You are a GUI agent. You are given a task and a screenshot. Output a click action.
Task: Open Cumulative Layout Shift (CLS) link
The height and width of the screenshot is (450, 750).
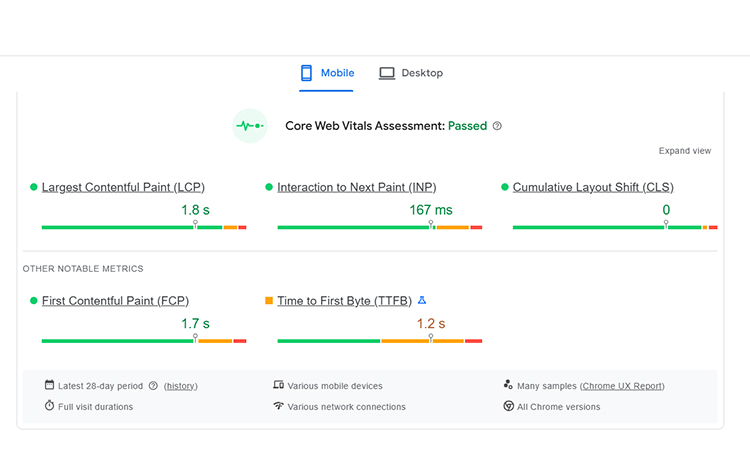coord(593,187)
